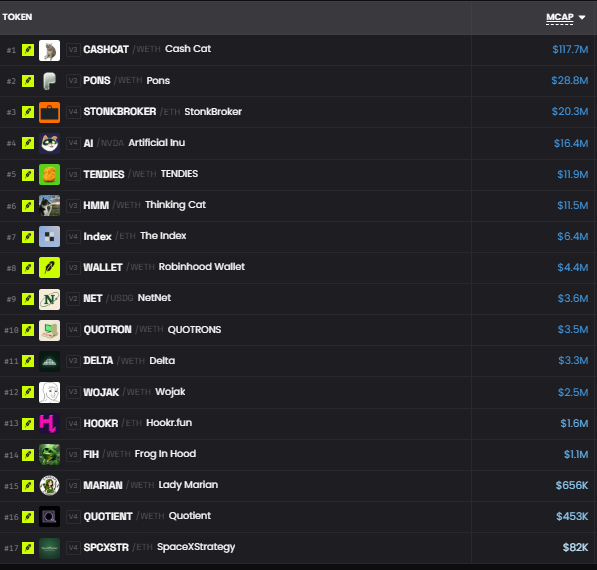Click the feather badge on TENDIES row

pos(28,174)
